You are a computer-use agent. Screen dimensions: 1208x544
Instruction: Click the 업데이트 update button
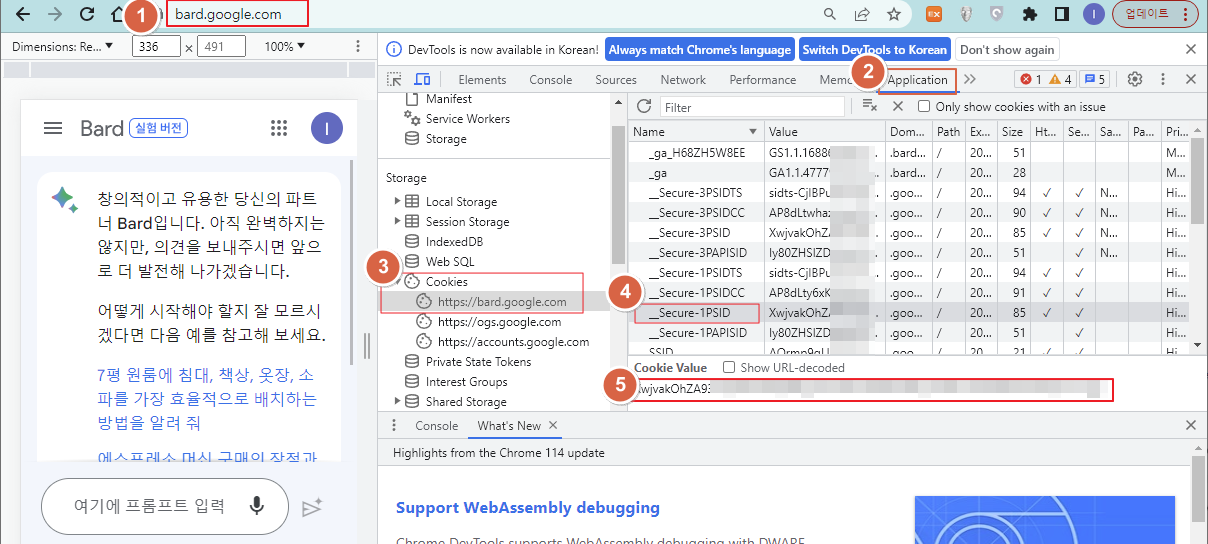click(1155, 14)
